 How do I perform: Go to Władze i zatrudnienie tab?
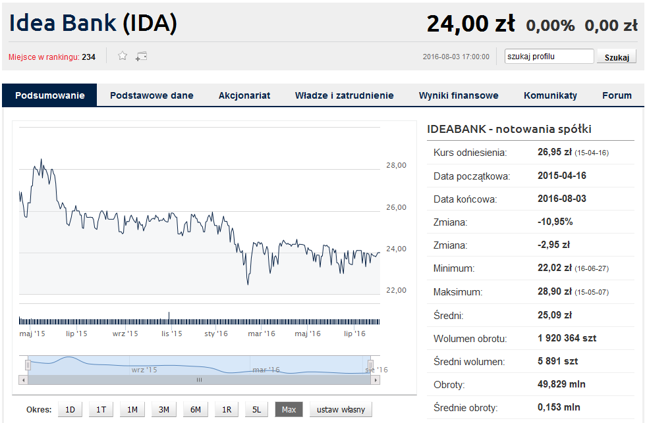[344, 95]
